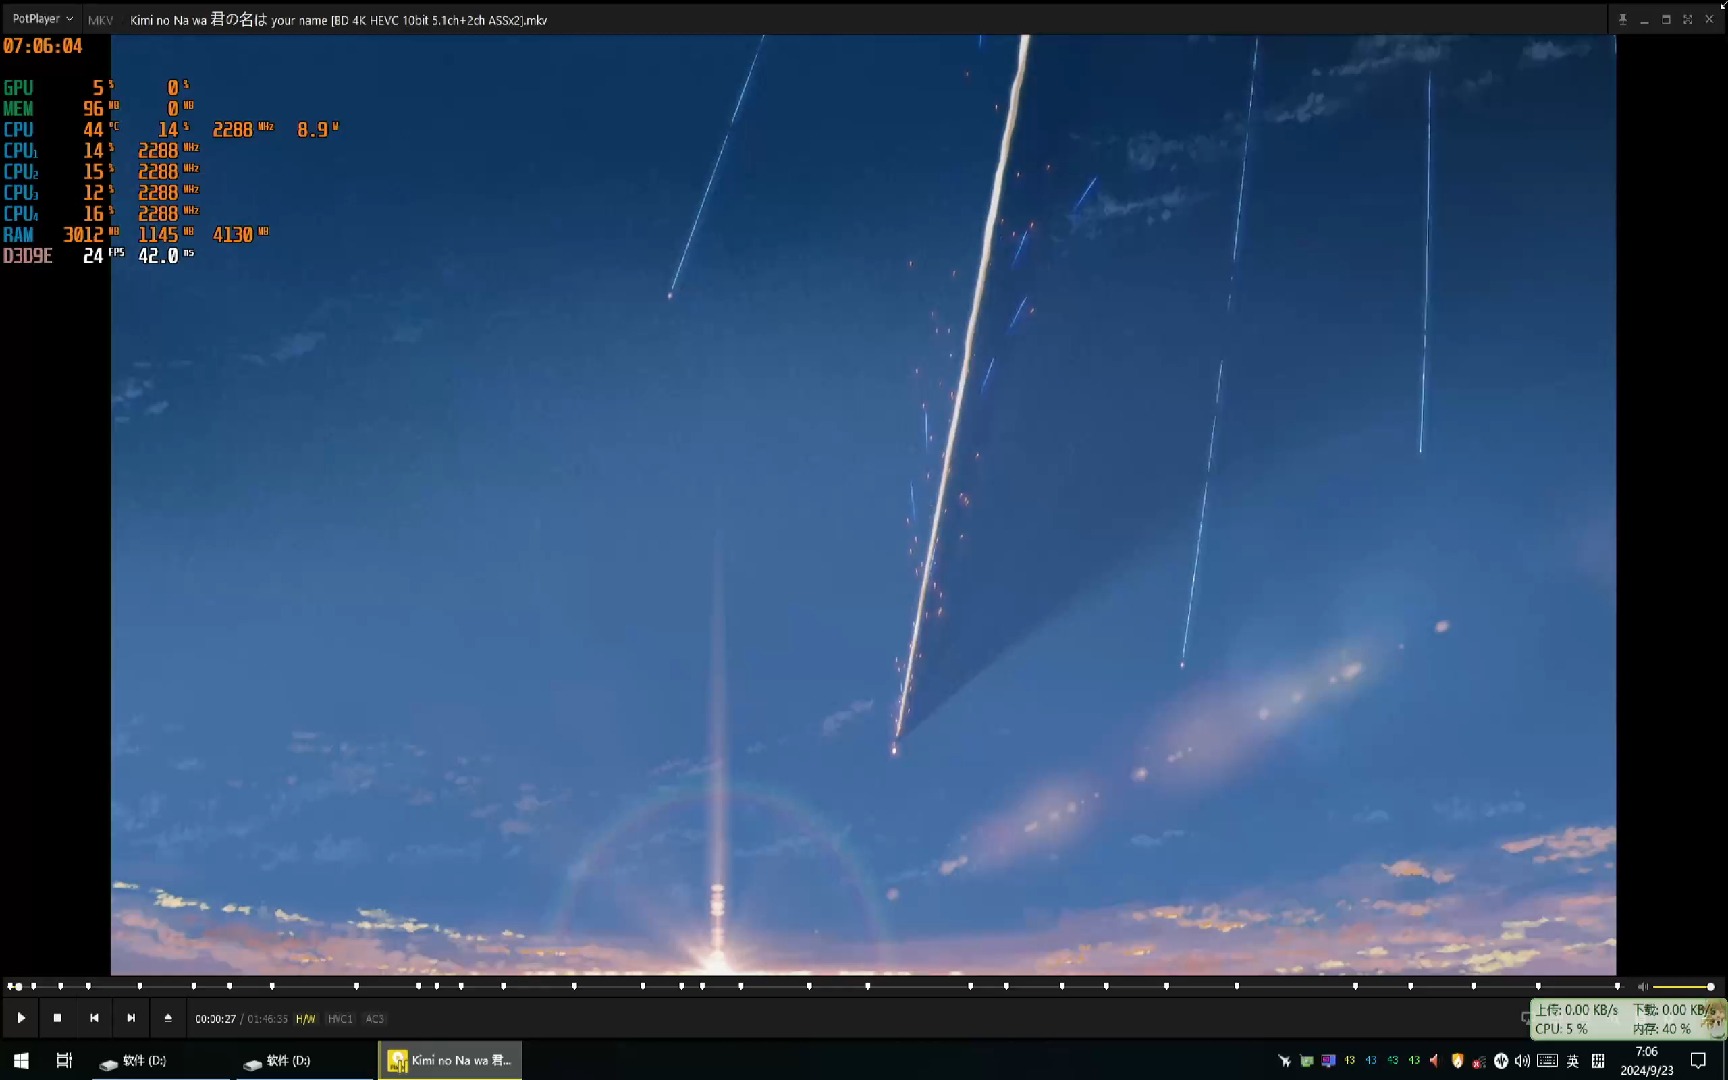Click the purple monitor tray icon
This screenshot has height=1080, width=1728.
pyautogui.click(x=1328, y=1061)
